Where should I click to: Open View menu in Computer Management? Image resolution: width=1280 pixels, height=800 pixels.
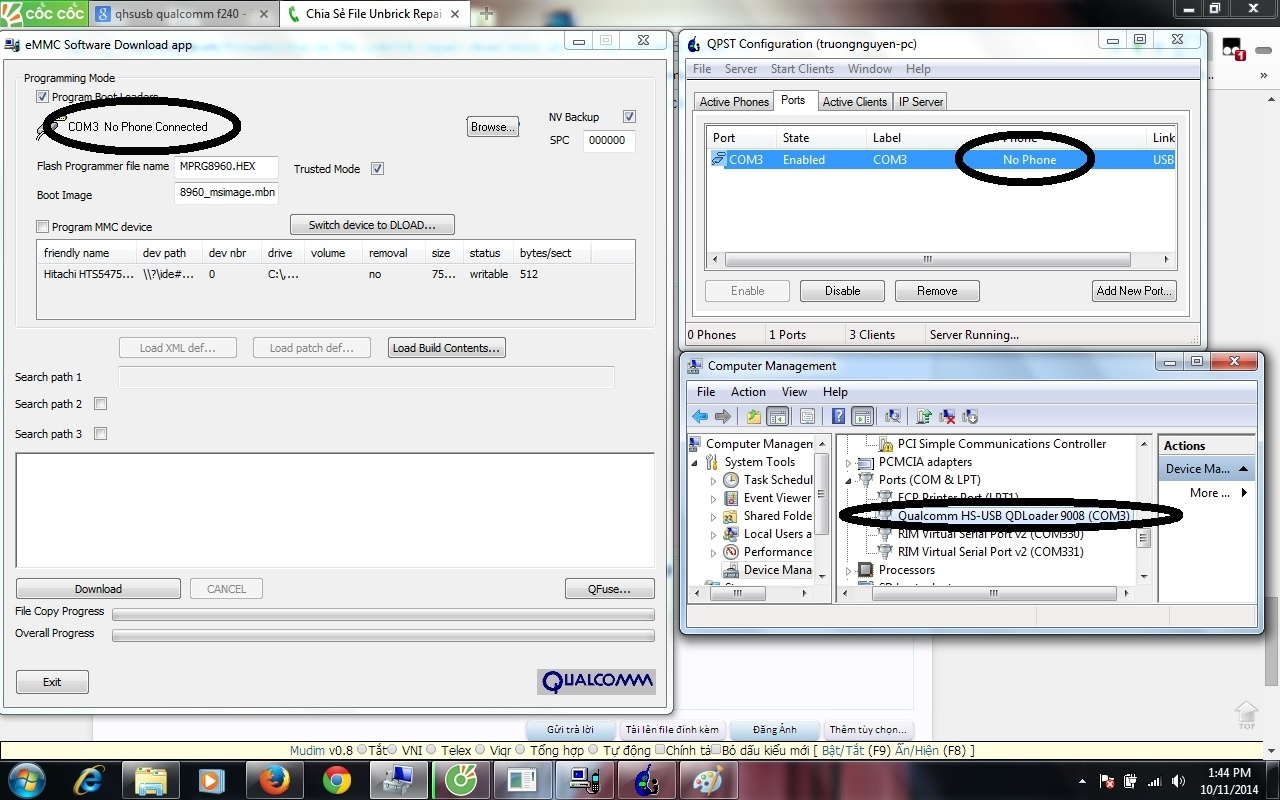[794, 392]
